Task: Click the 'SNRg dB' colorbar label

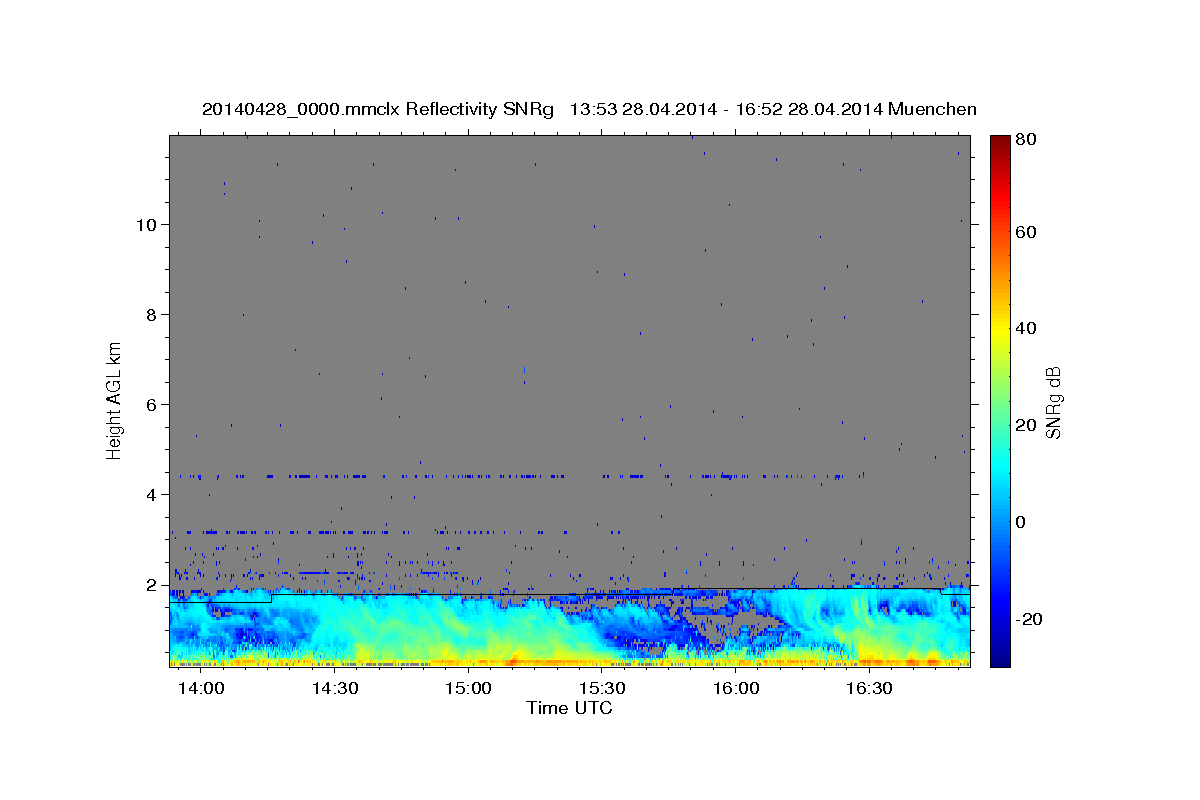Action: [x=1053, y=403]
